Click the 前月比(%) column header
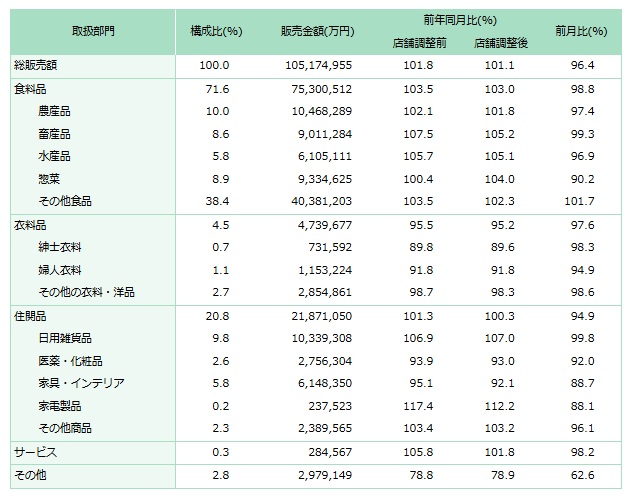This screenshot has height=501, width=641. click(581, 31)
